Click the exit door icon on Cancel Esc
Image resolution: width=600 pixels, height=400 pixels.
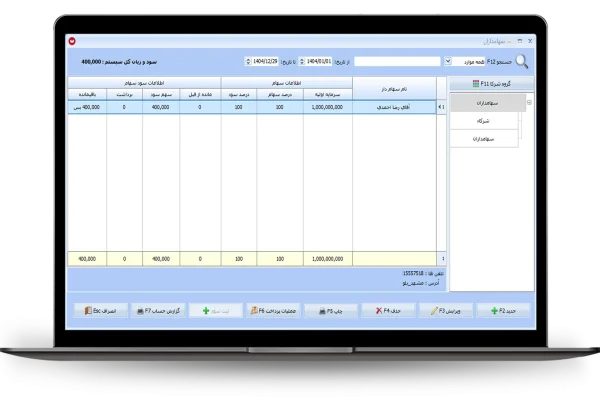pyautogui.click(x=87, y=311)
